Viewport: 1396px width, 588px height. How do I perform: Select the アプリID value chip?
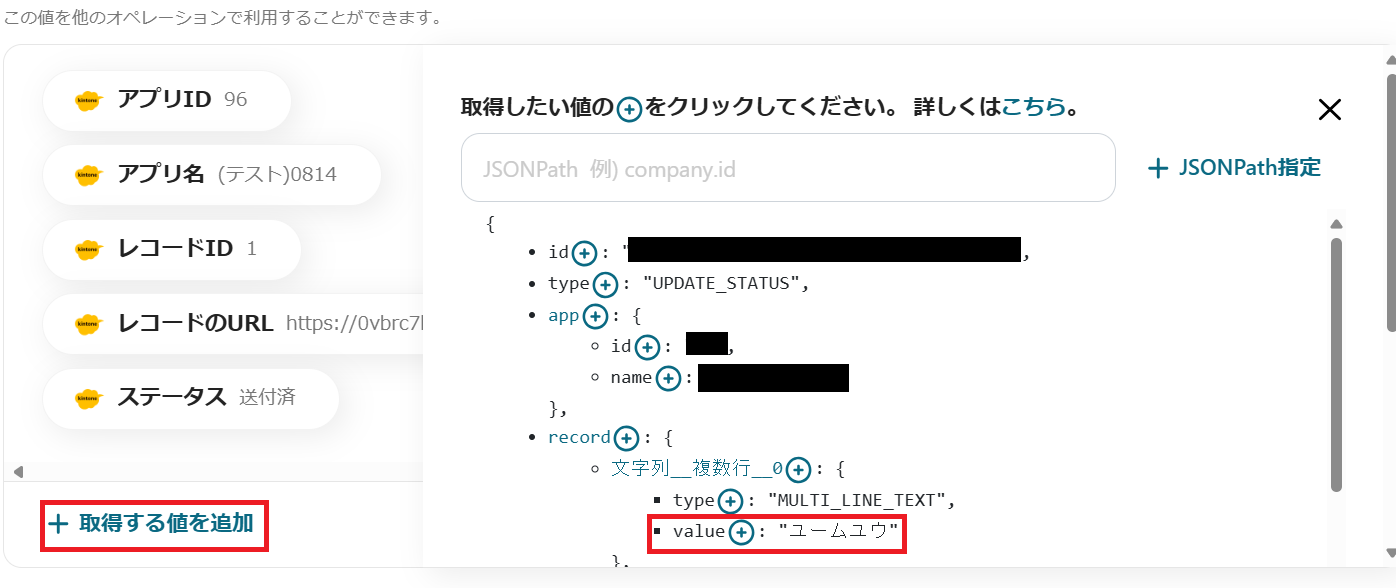tap(166, 100)
